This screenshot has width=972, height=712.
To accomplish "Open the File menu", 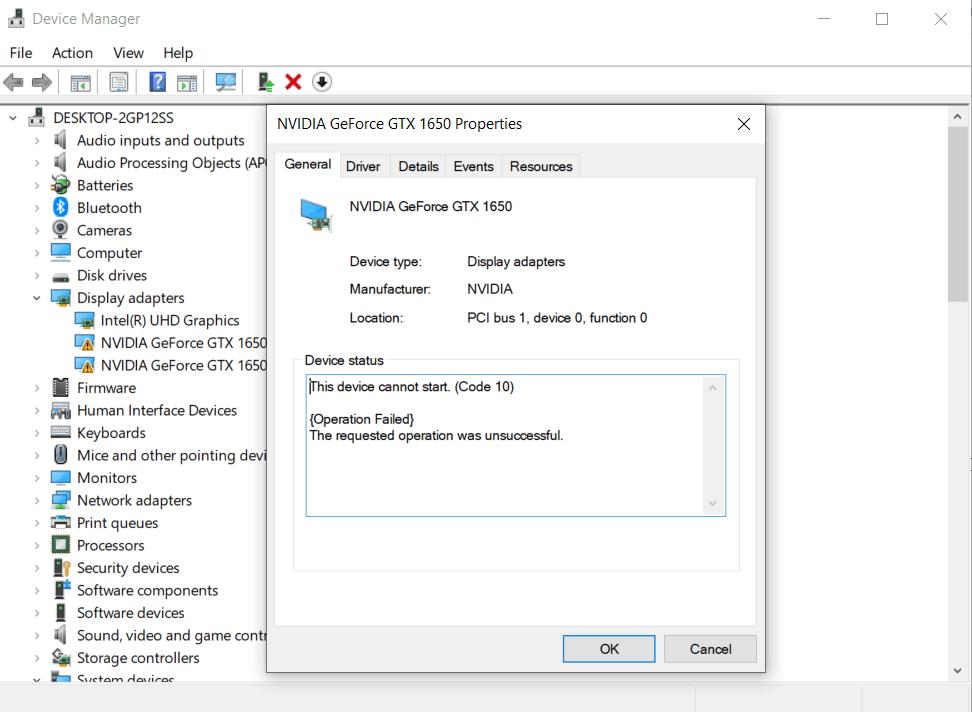I will [21, 53].
